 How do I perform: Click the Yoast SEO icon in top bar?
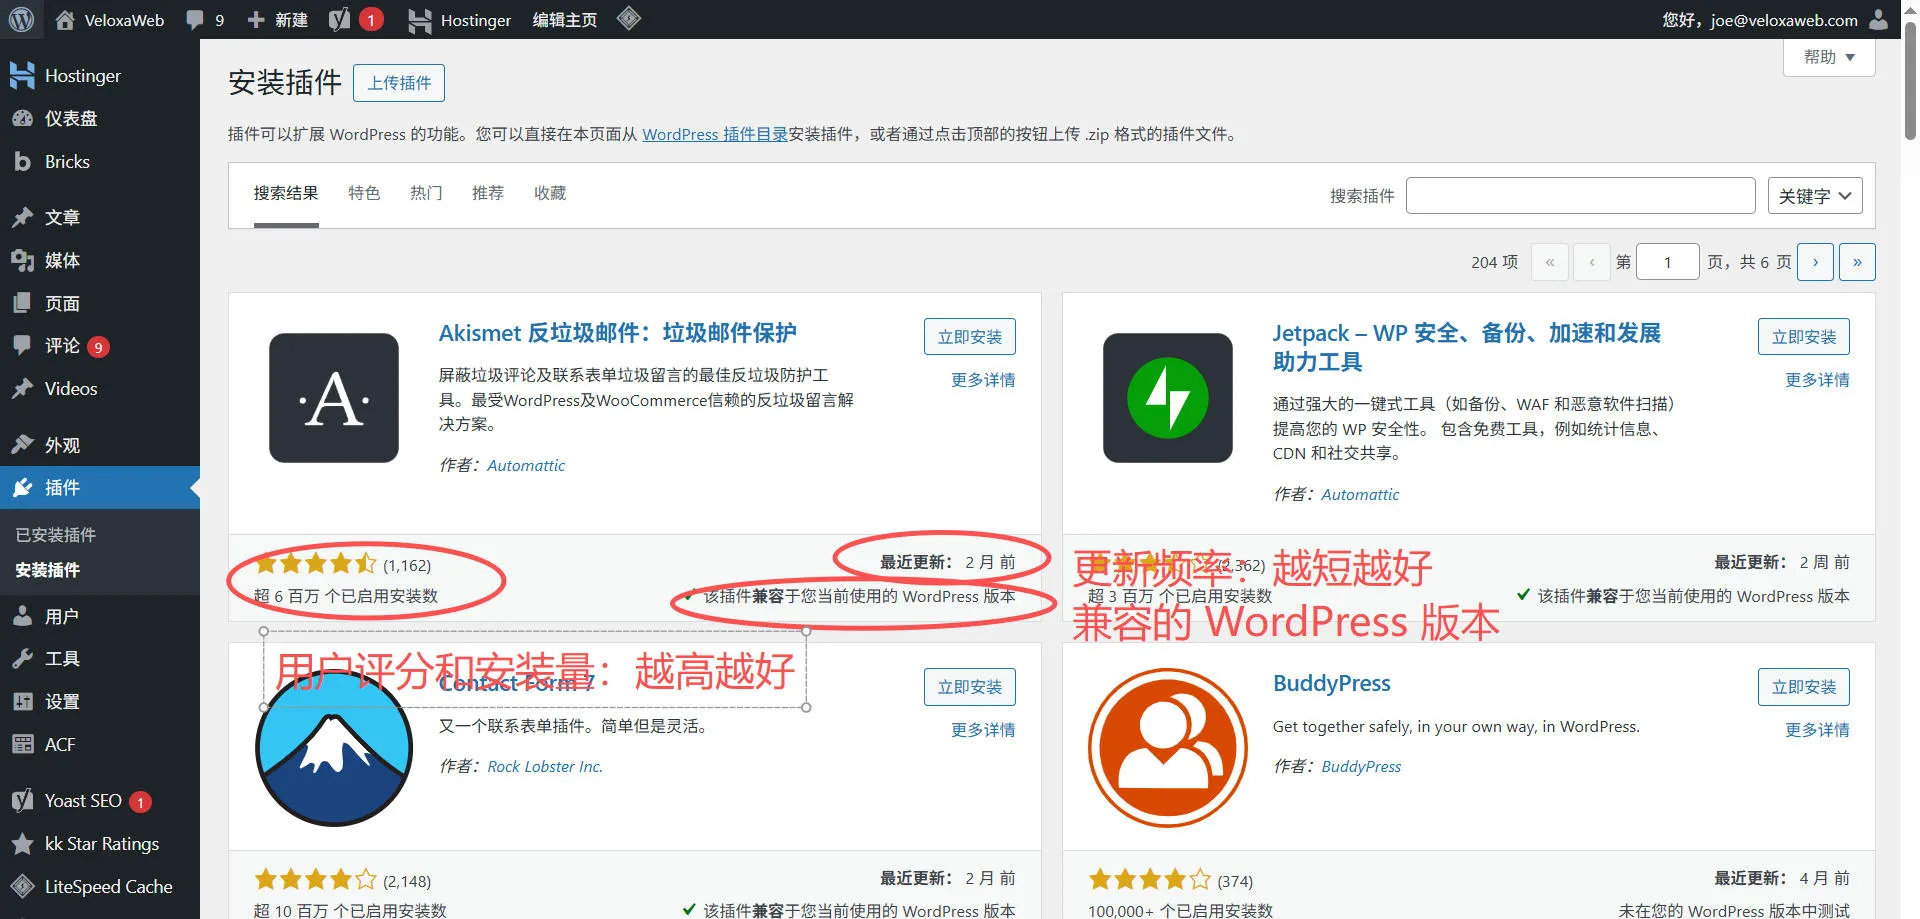click(340, 20)
